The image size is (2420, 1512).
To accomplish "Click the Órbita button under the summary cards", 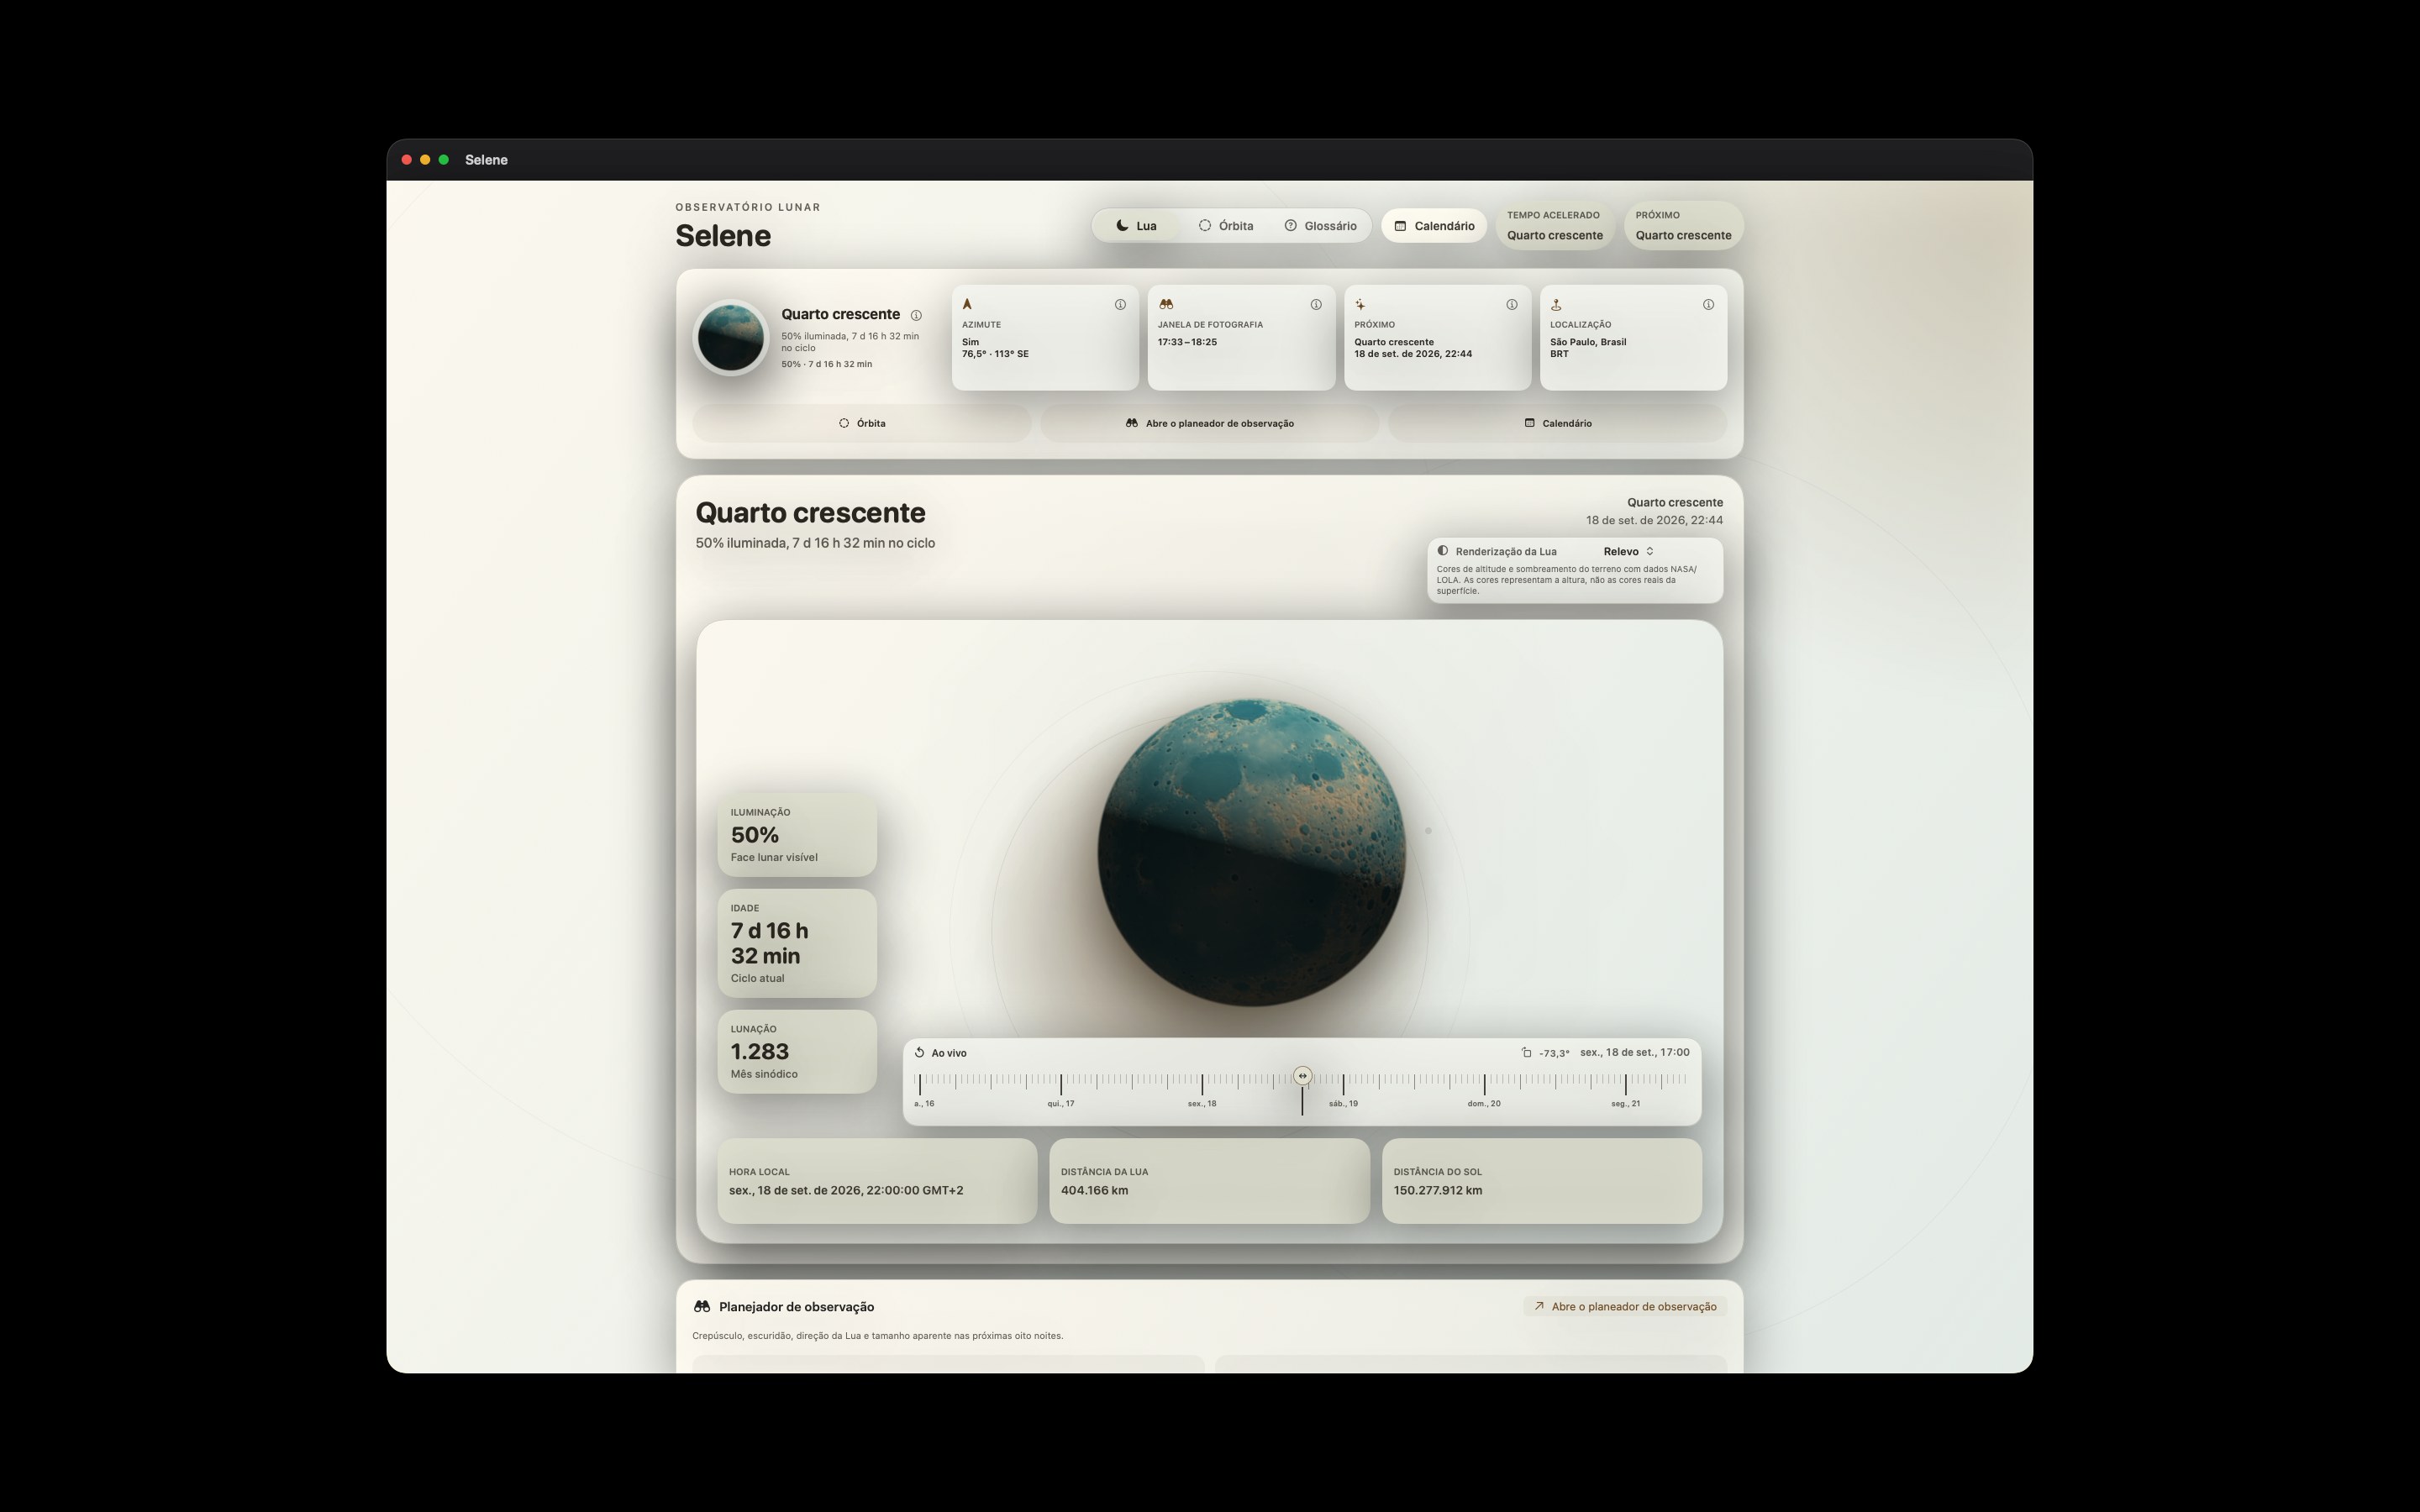I will click(862, 423).
